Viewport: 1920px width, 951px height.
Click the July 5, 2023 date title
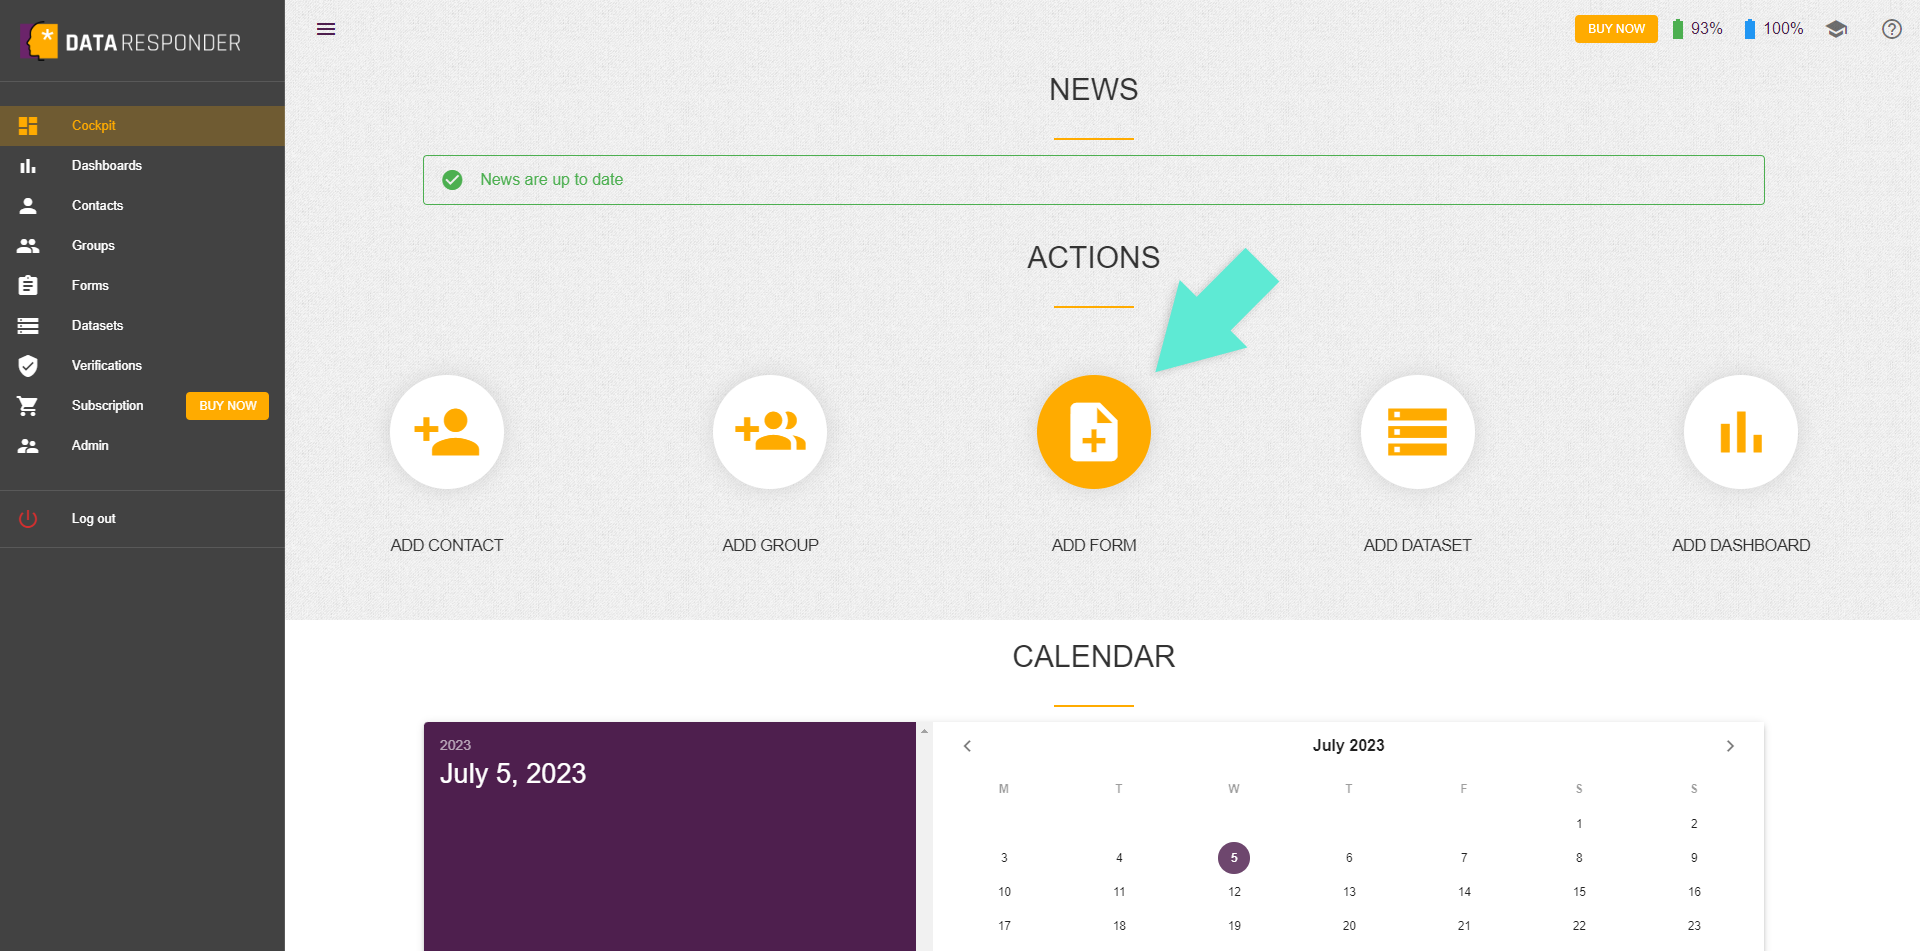pyautogui.click(x=513, y=774)
